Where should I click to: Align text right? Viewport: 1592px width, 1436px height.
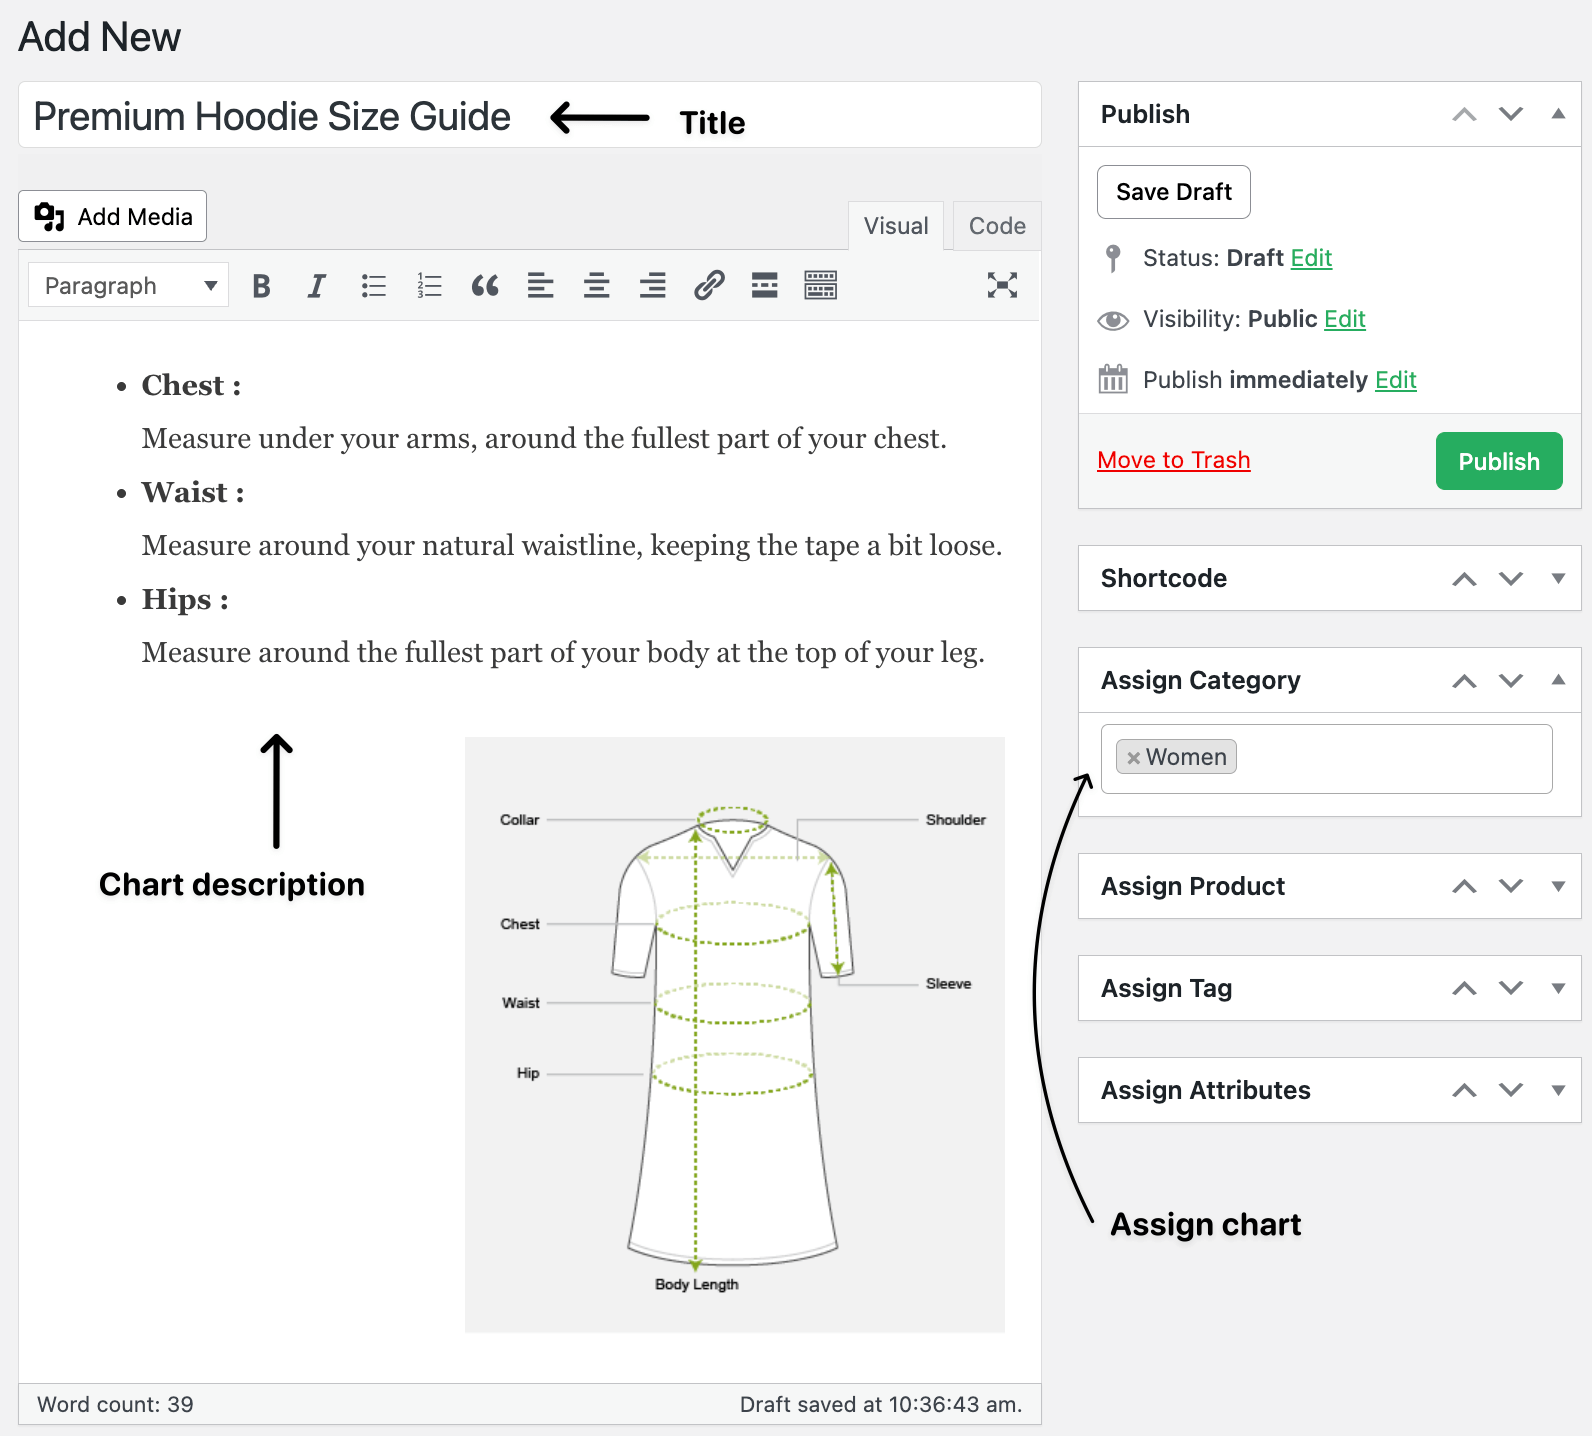coord(653,286)
